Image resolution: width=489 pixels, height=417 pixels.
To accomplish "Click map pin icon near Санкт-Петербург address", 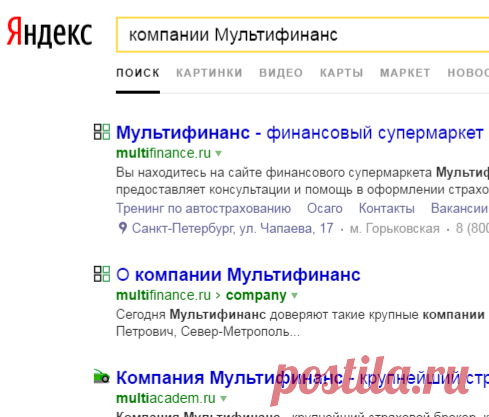I will (x=123, y=228).
